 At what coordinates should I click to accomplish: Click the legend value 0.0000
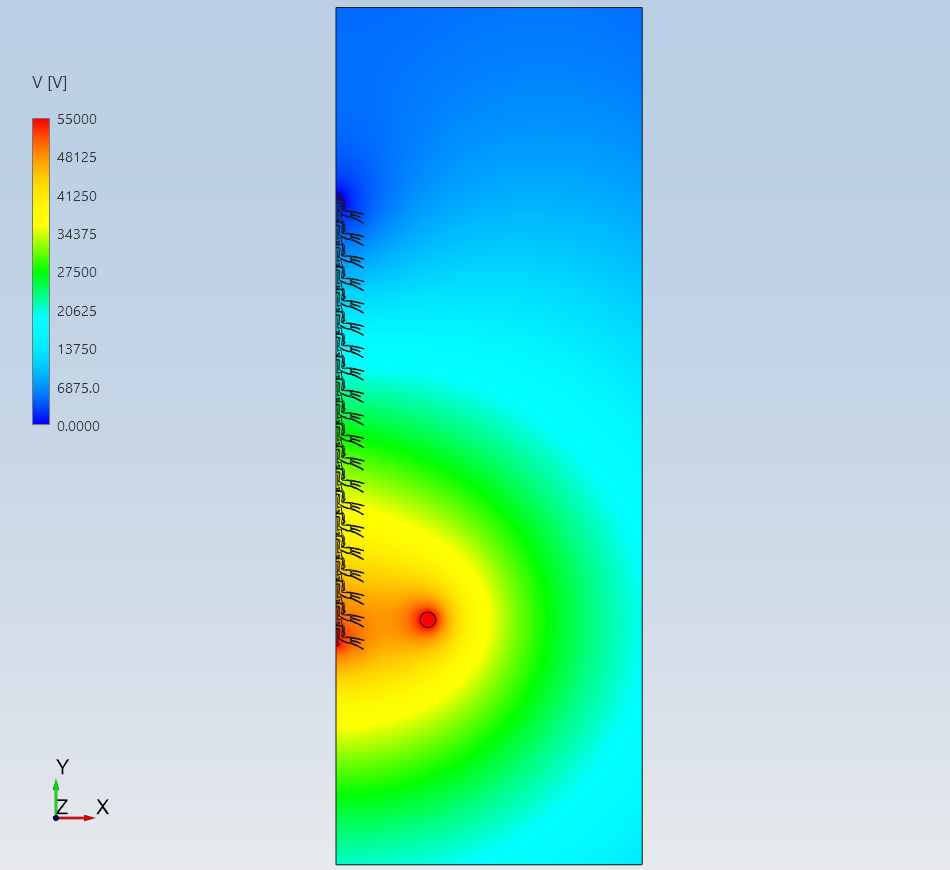(78, 427)
